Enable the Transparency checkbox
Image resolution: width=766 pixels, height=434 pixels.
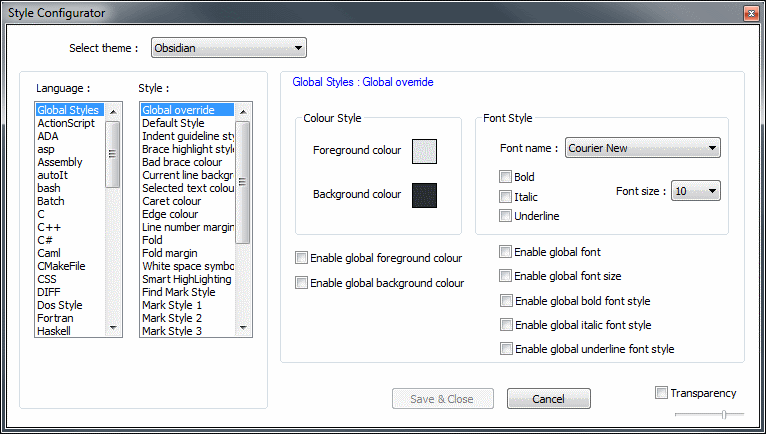pyautogui.click(x=661, y=392)
